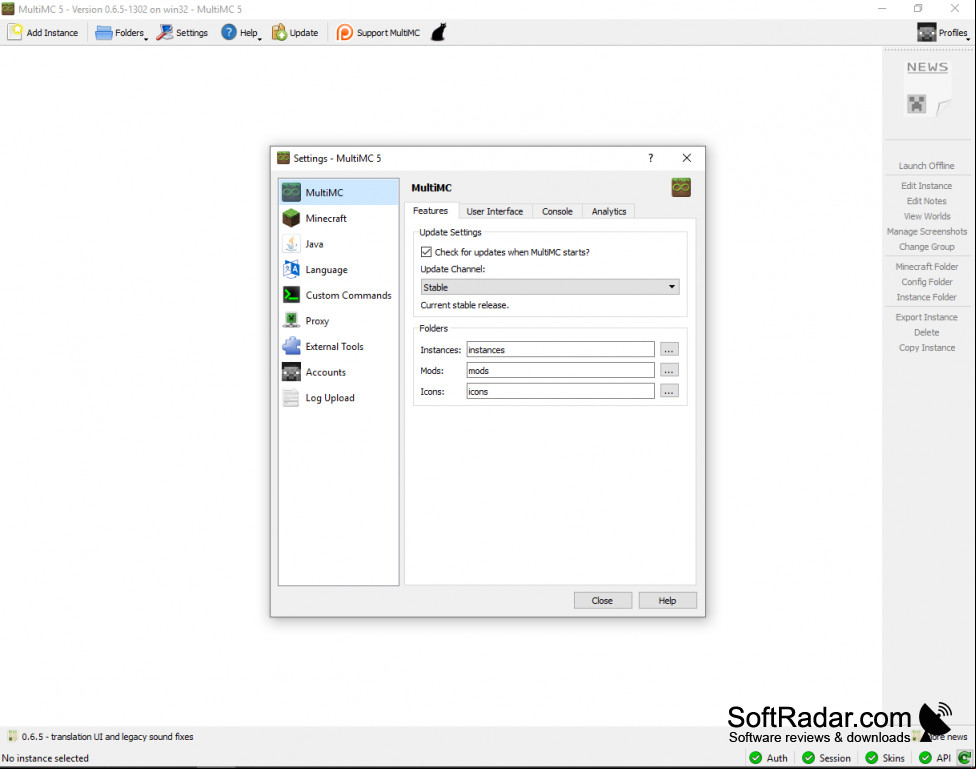Click the Add Instance toolbar icon

(15, 32)
